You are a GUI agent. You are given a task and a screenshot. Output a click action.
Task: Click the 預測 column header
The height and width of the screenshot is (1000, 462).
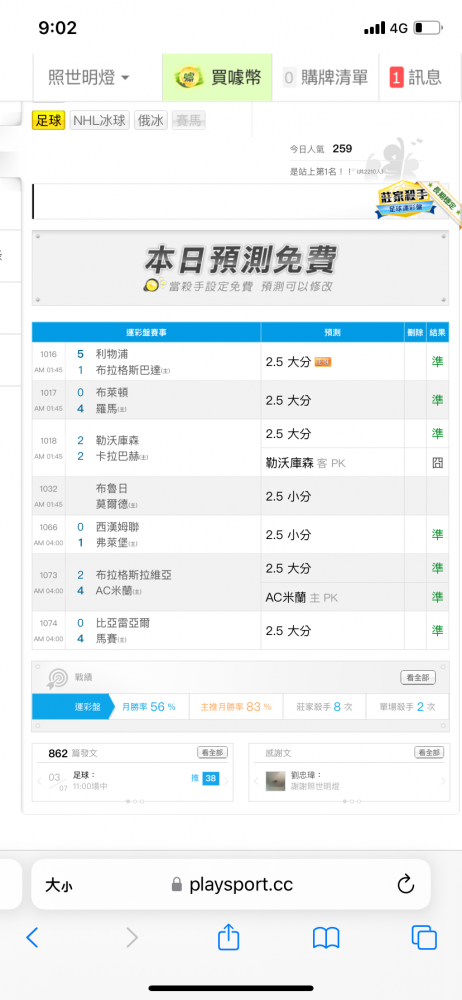332,332
